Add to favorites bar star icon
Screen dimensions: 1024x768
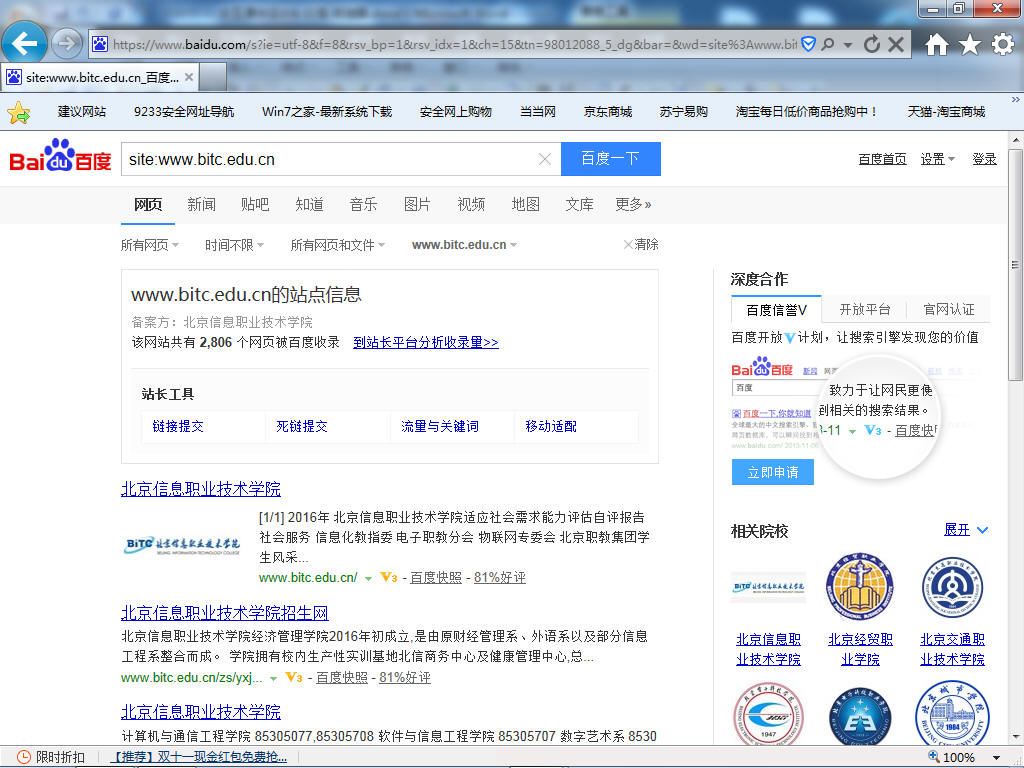(x=18, y=112)
